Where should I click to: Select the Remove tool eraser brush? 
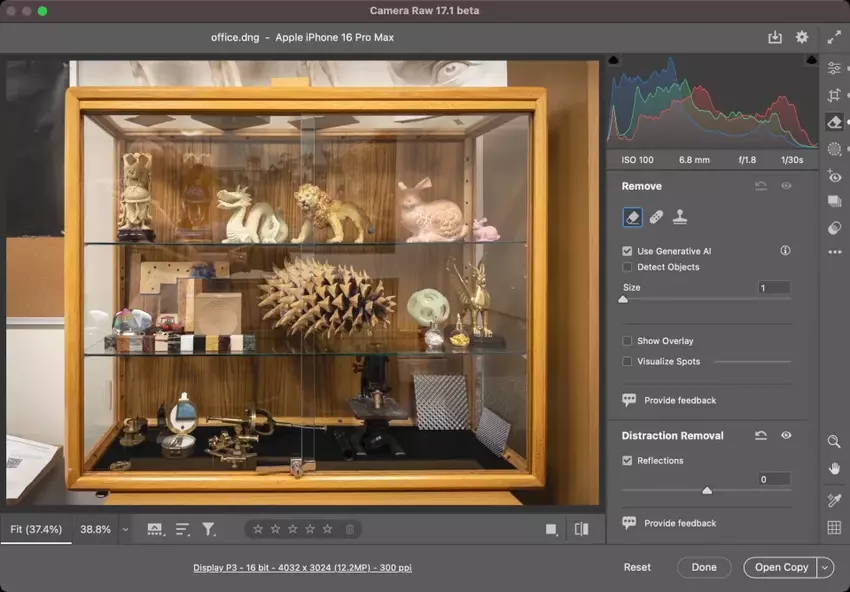[633, 216]
